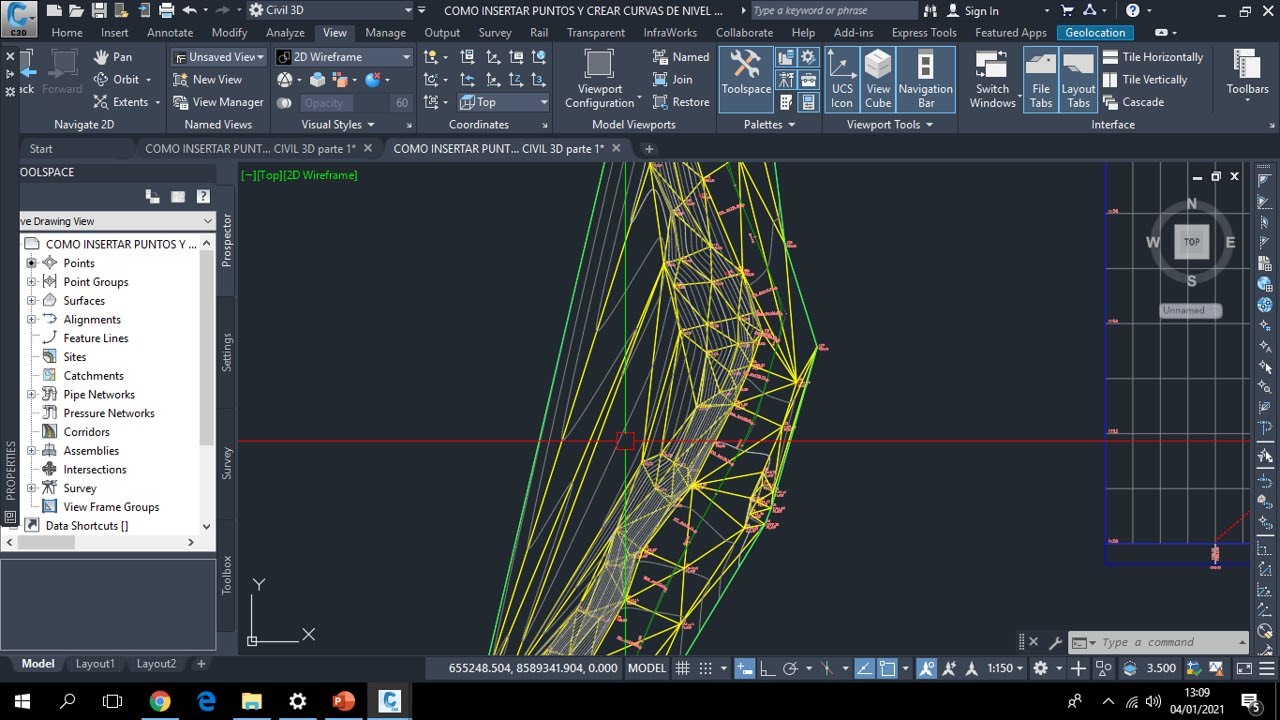Cascade the open windows
Screen dimensions: 1280x720
(x=1133, y=102)
